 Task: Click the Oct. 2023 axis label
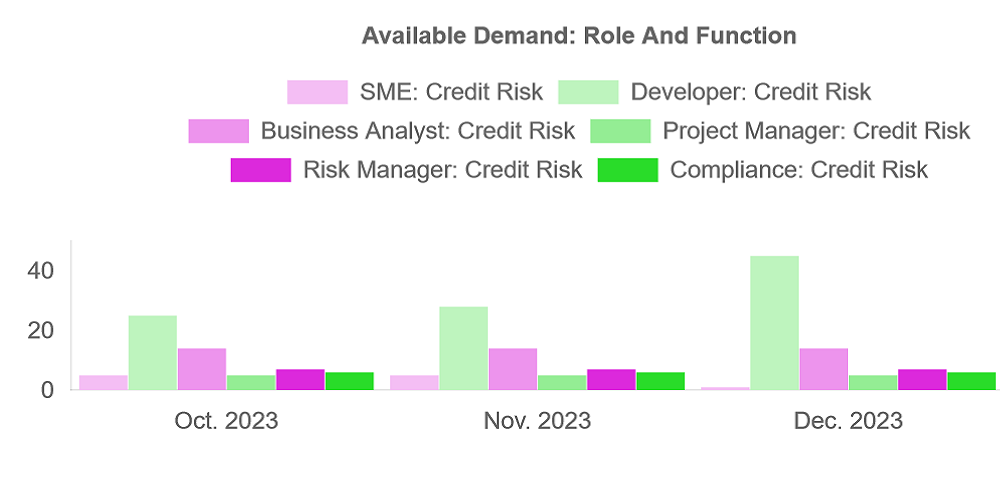226,421
